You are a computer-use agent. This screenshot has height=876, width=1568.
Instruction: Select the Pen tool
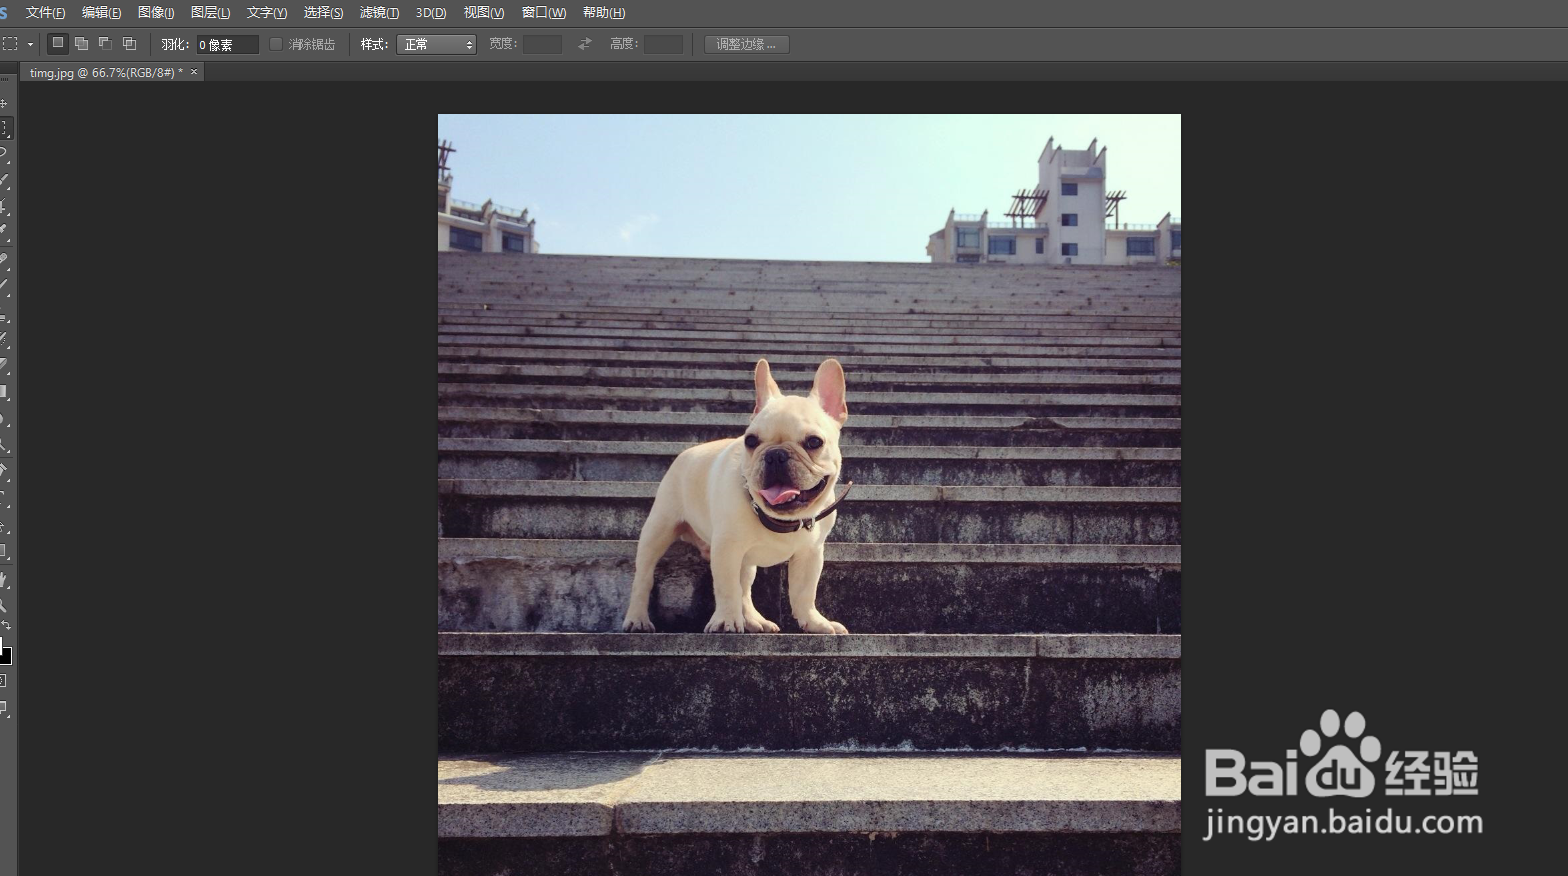coord(4,471)
